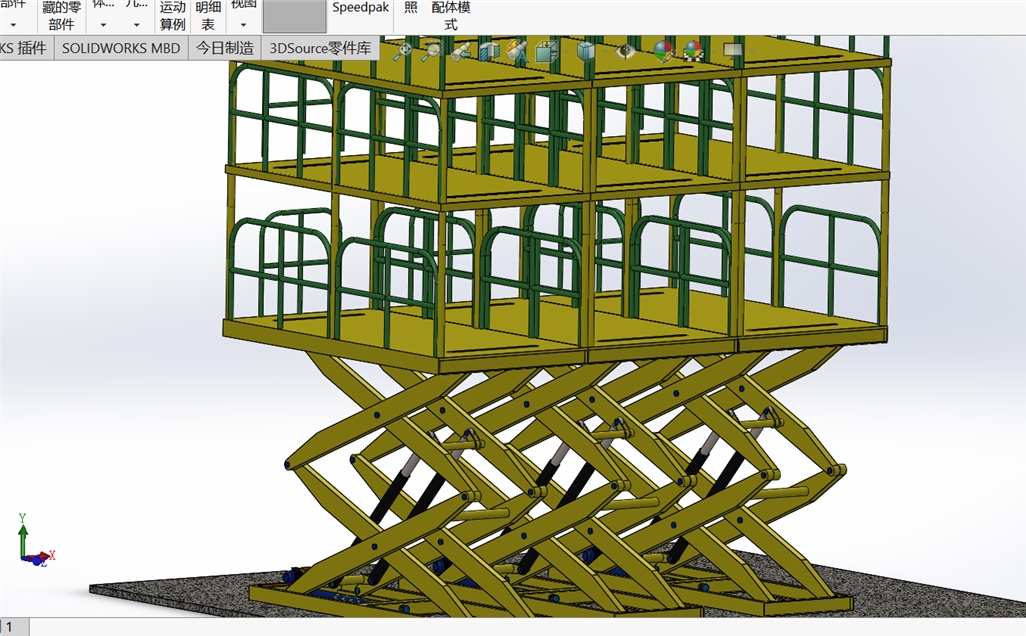This screenshot has height=636, width=1026.
Task: Click the 藏的零部件 button
Action: click(x=61, y=16)
